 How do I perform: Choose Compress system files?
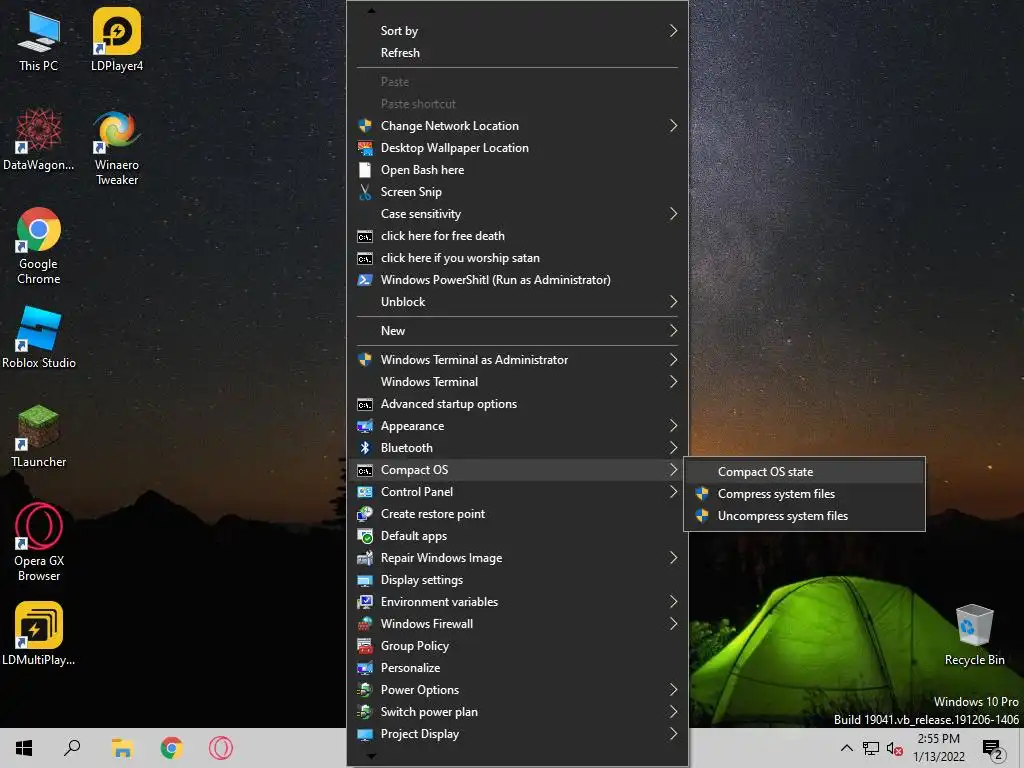[x=805, y=494]
